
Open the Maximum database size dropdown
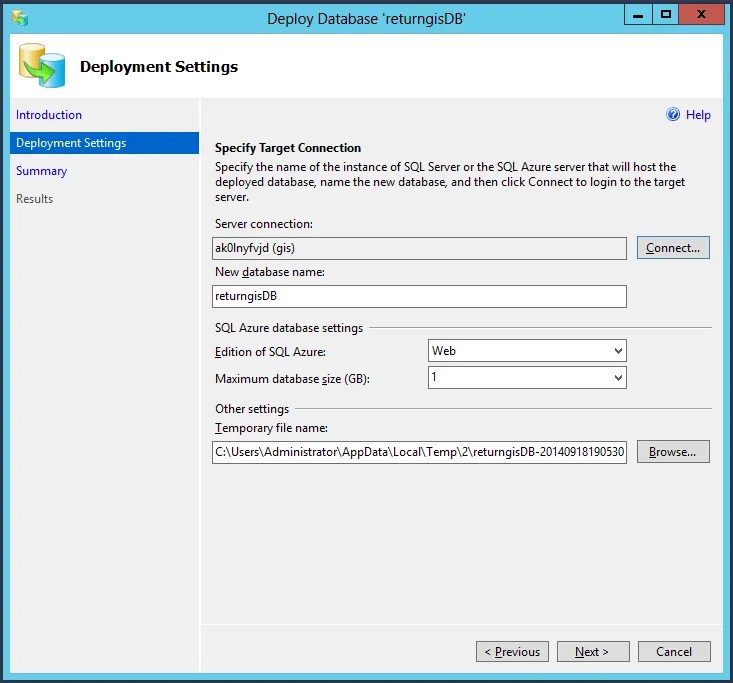tap(527, 377)
